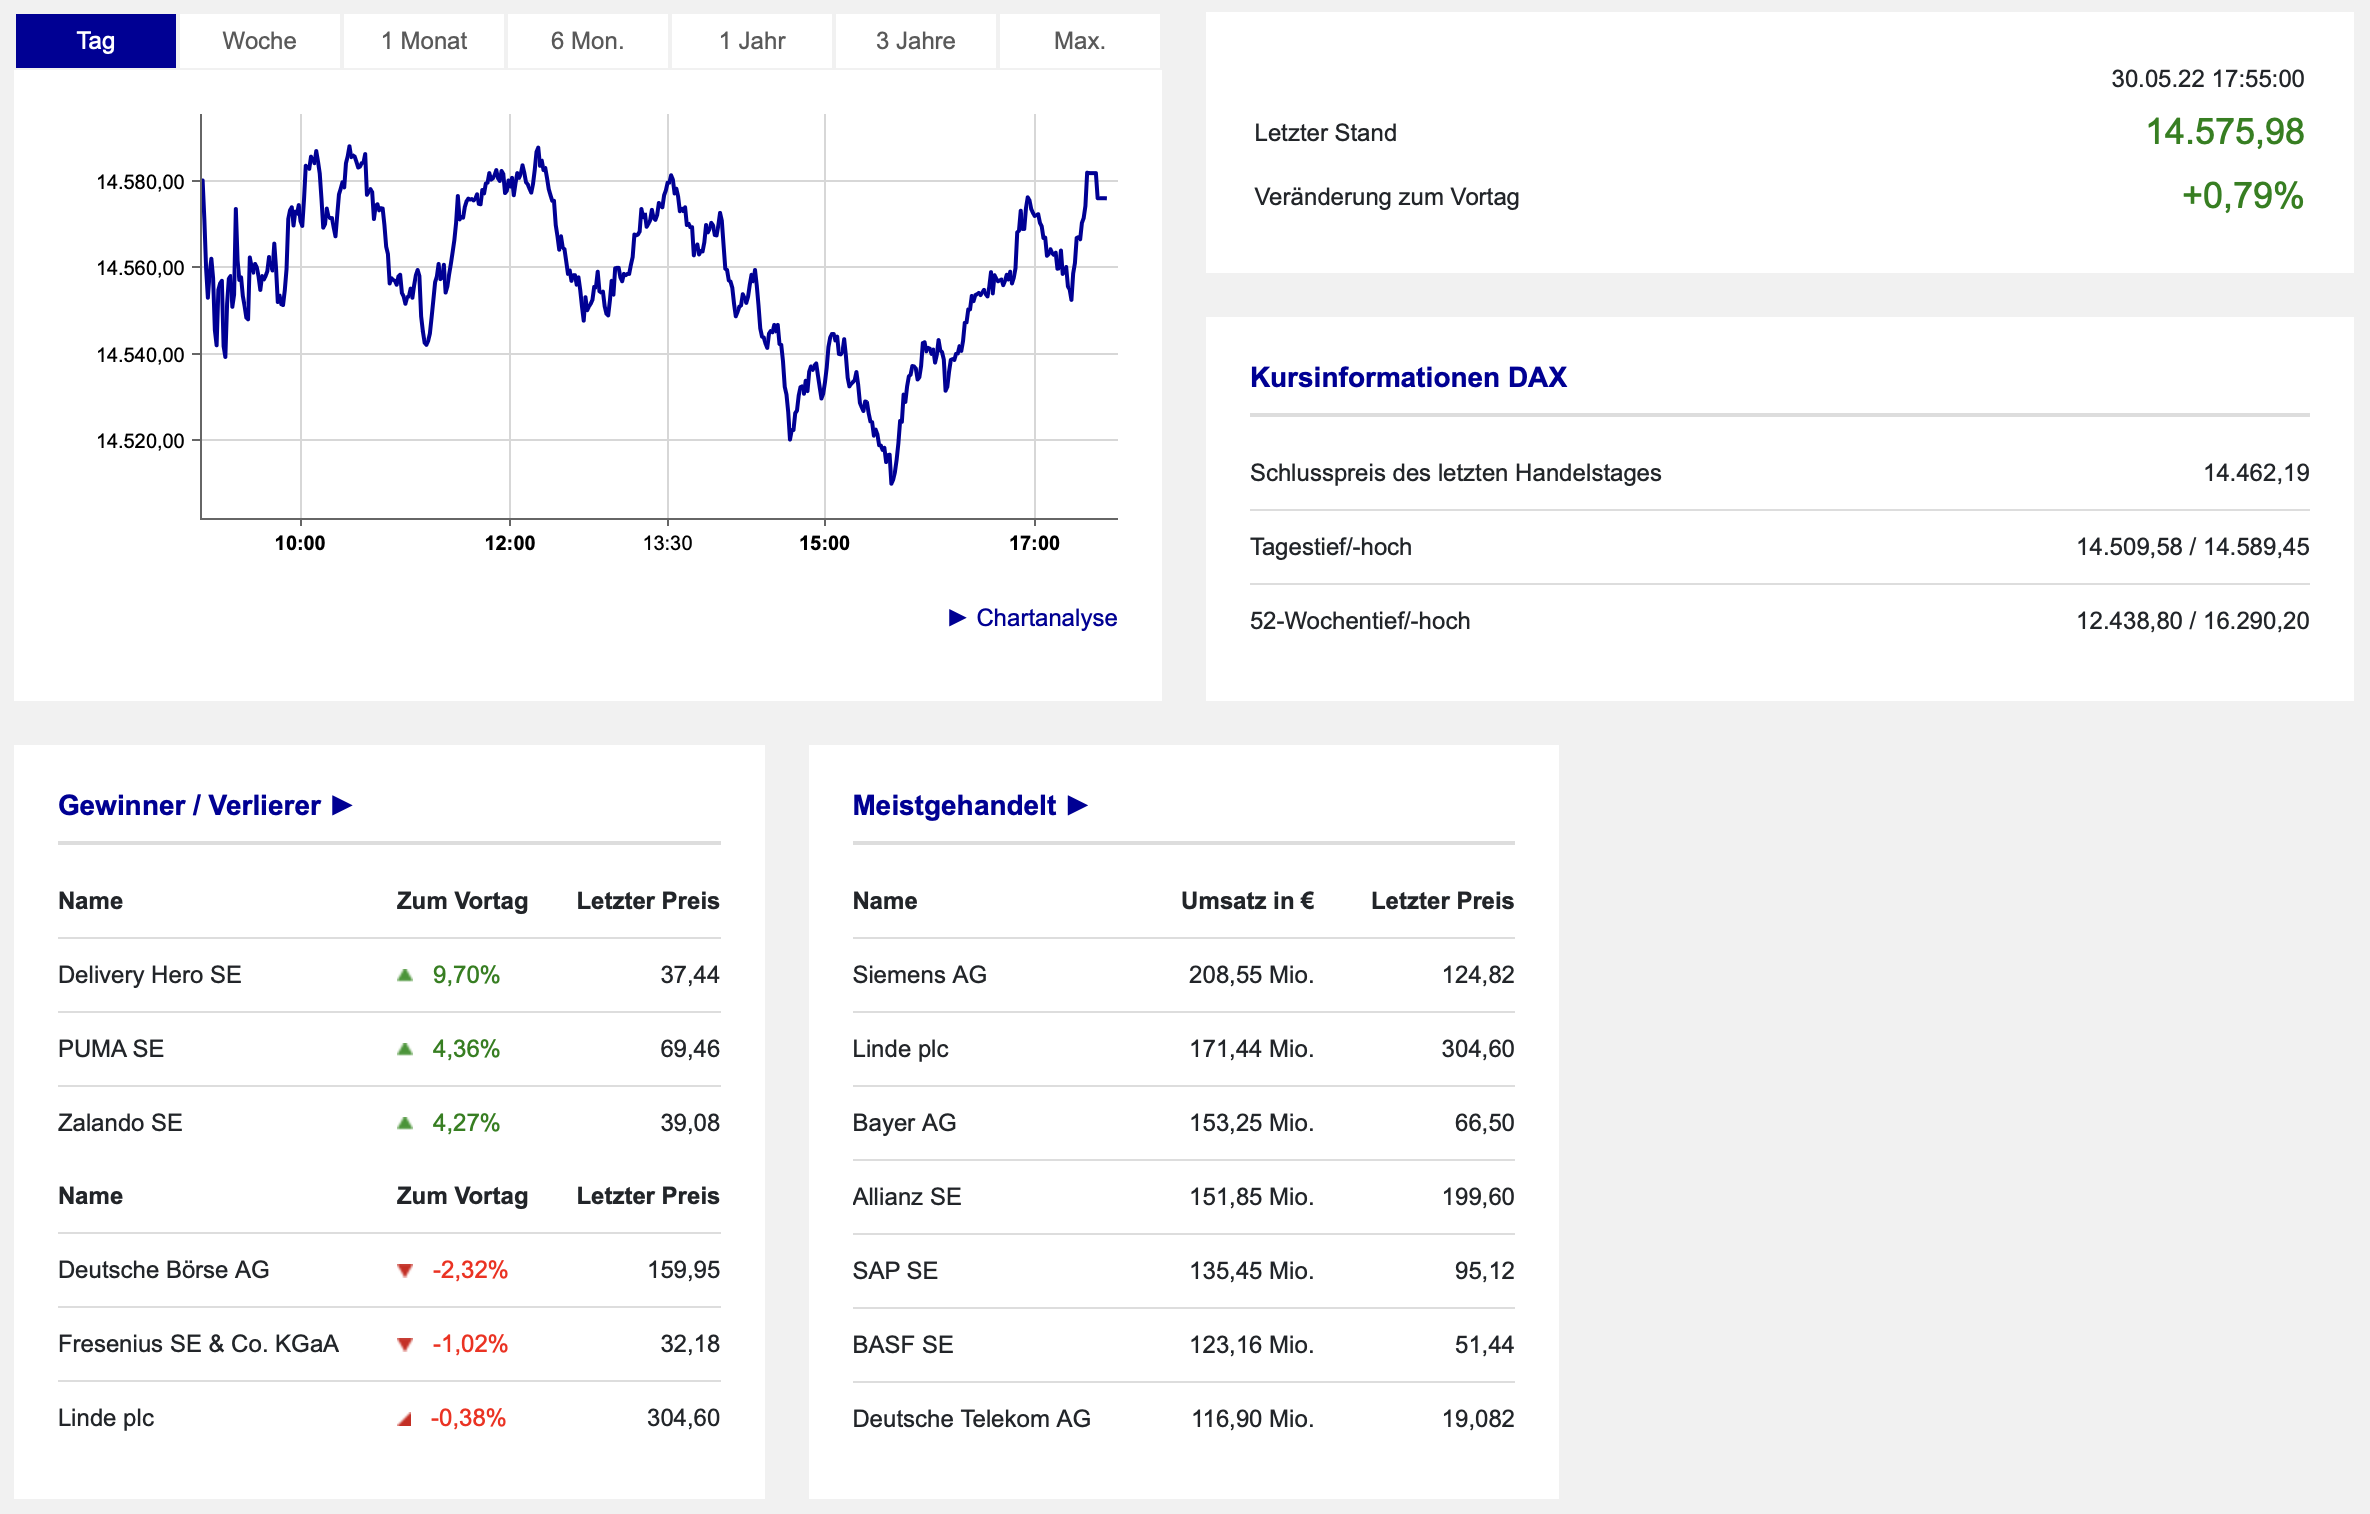This screenshot has height=1514, width=2370.
Task: Show the 6 Mon. chart range
Action: [x=587, y=41]
